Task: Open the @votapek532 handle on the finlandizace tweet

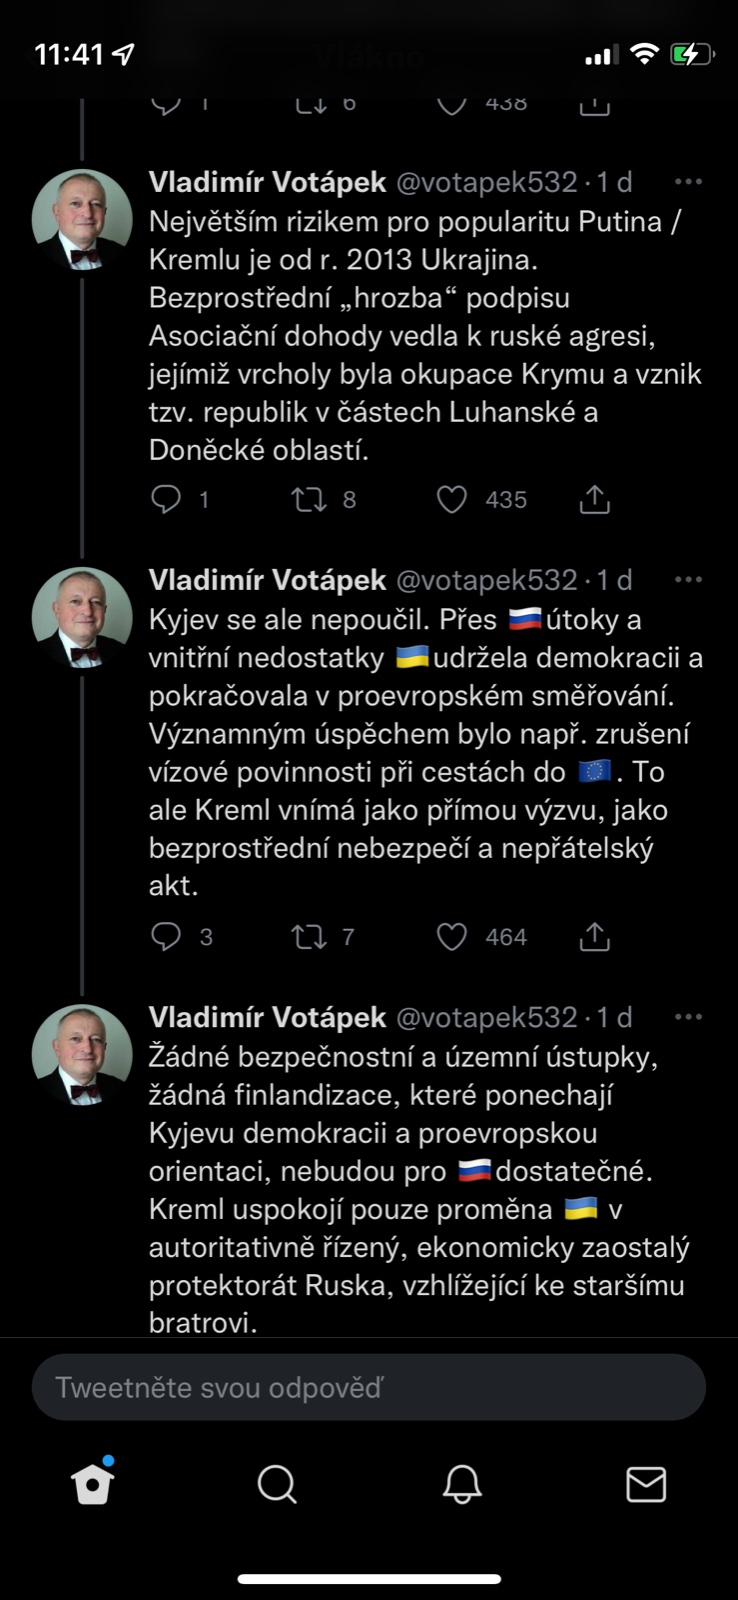Action: 487,1017
